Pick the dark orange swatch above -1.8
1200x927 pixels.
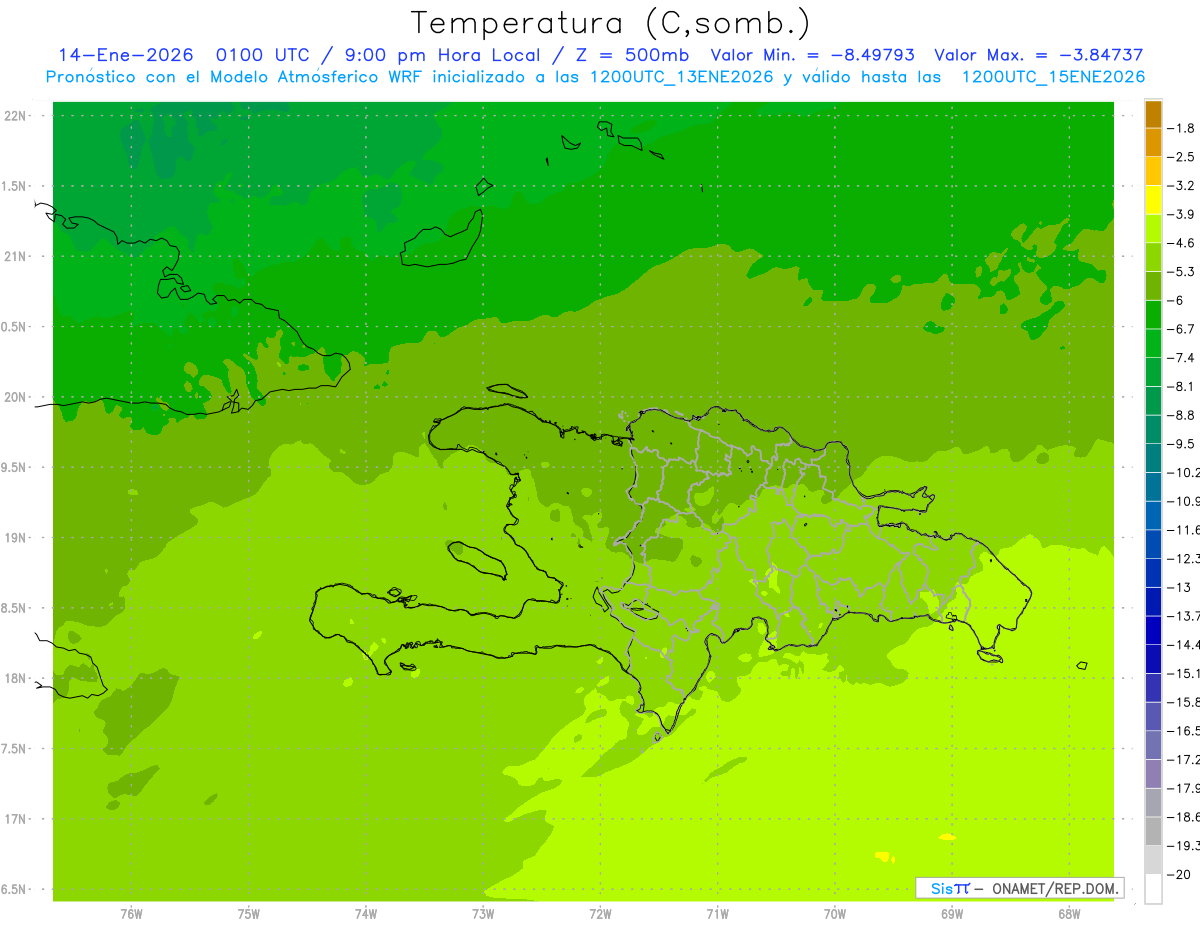pos(1153,114)
